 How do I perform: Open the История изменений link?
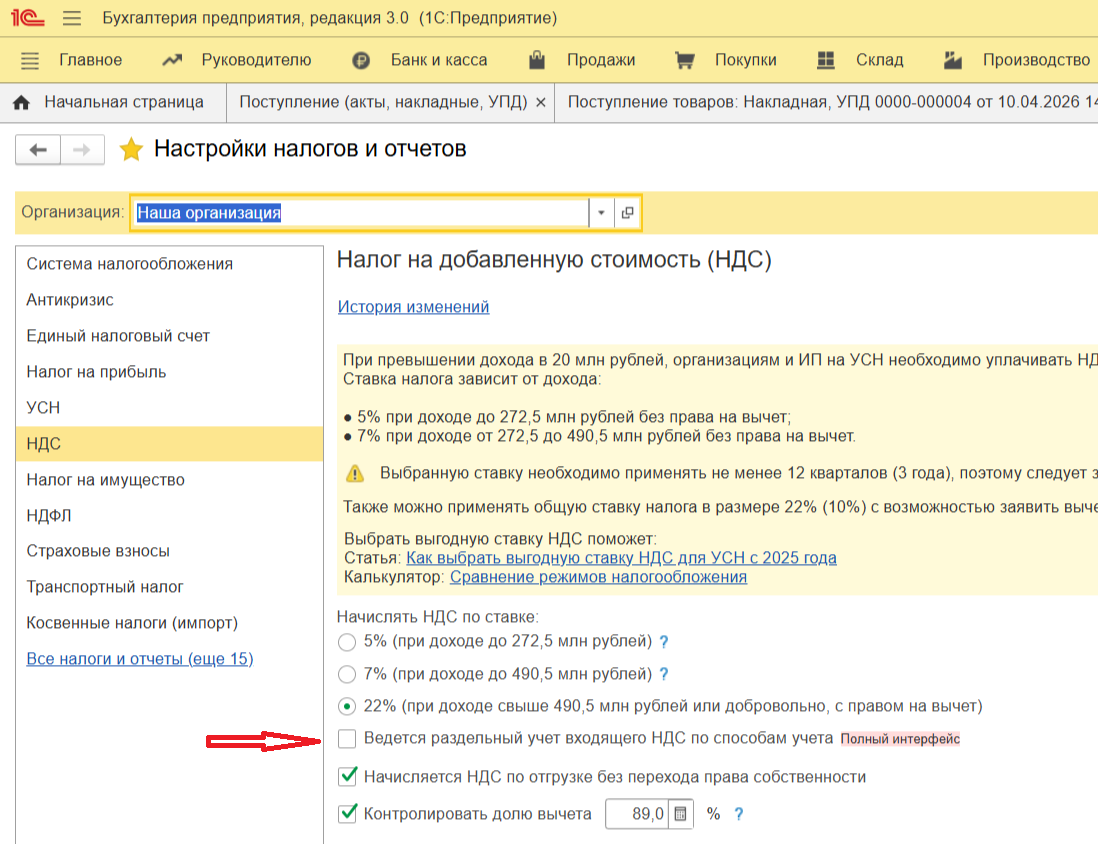[413, 307]
